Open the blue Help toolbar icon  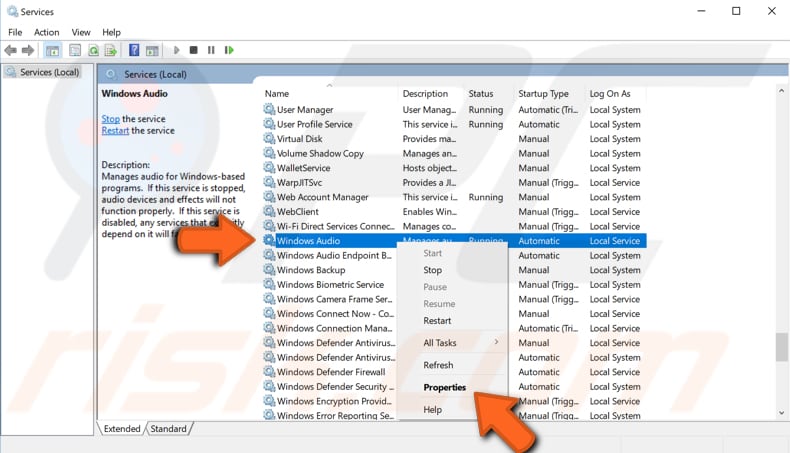(x=134, y=50)
